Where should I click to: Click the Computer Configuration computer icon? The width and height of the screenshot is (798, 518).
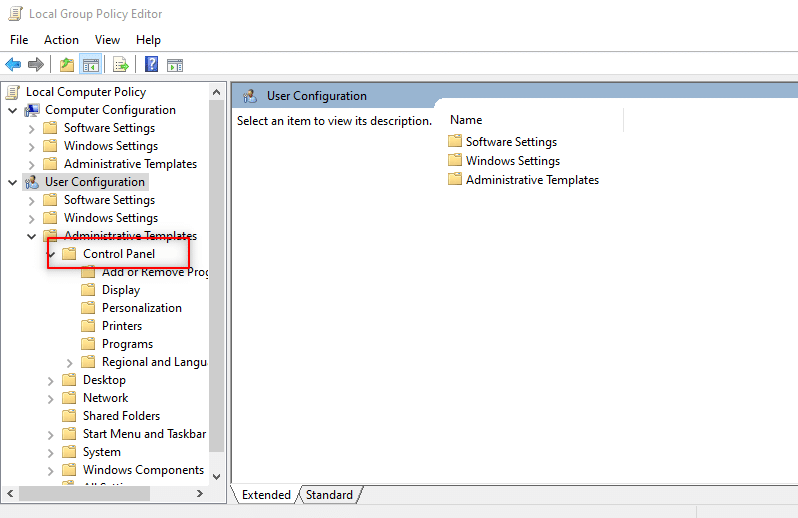click(x=32, y=110)
